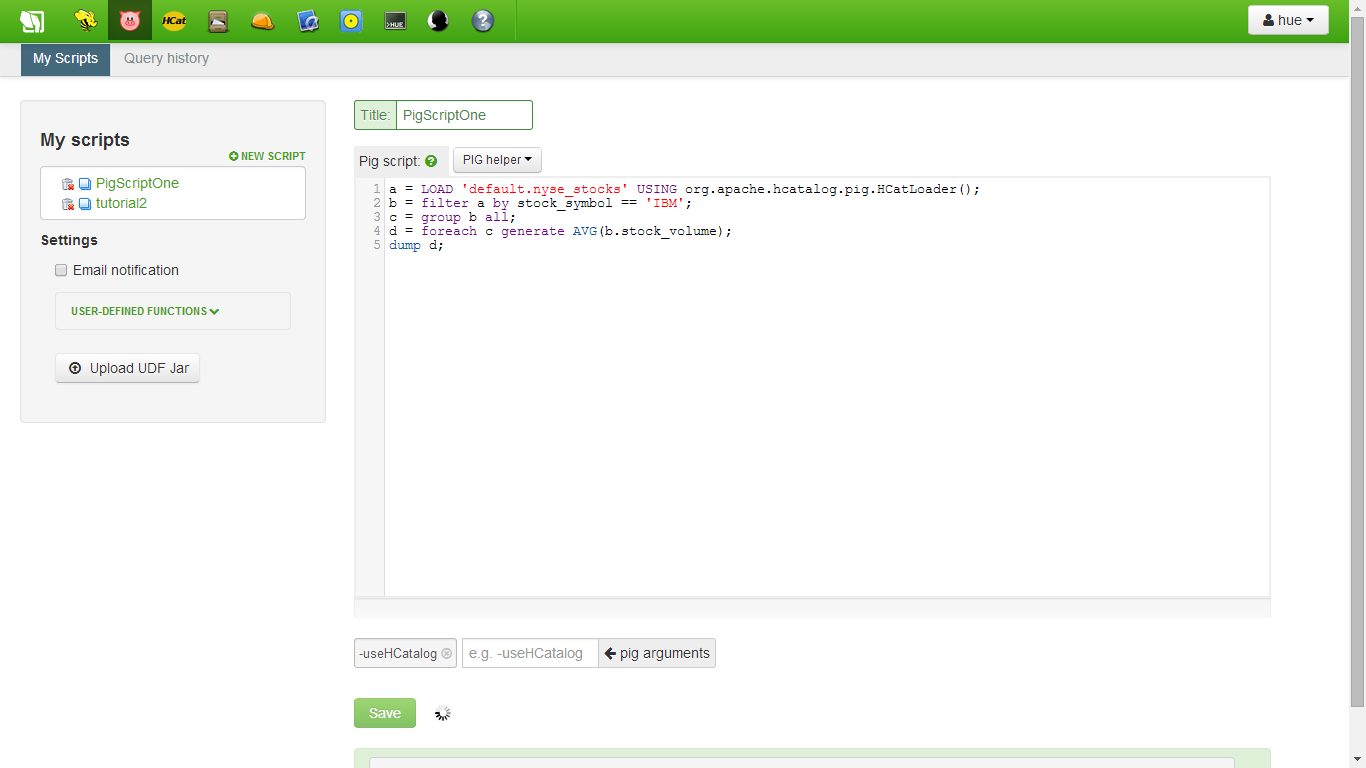Click 'c = group b all;' in the editor
Screen dimensions: 1366x768
(x=453, y=217)
